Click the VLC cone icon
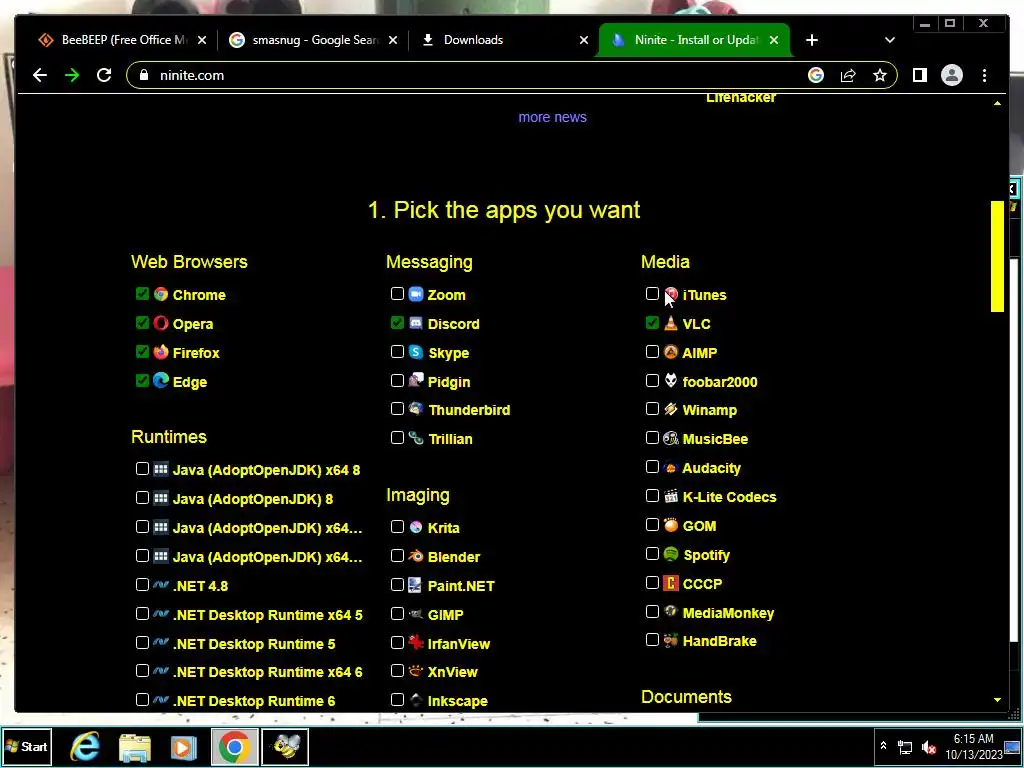This screenshot has width=1024, height=768. pos(671,323)
